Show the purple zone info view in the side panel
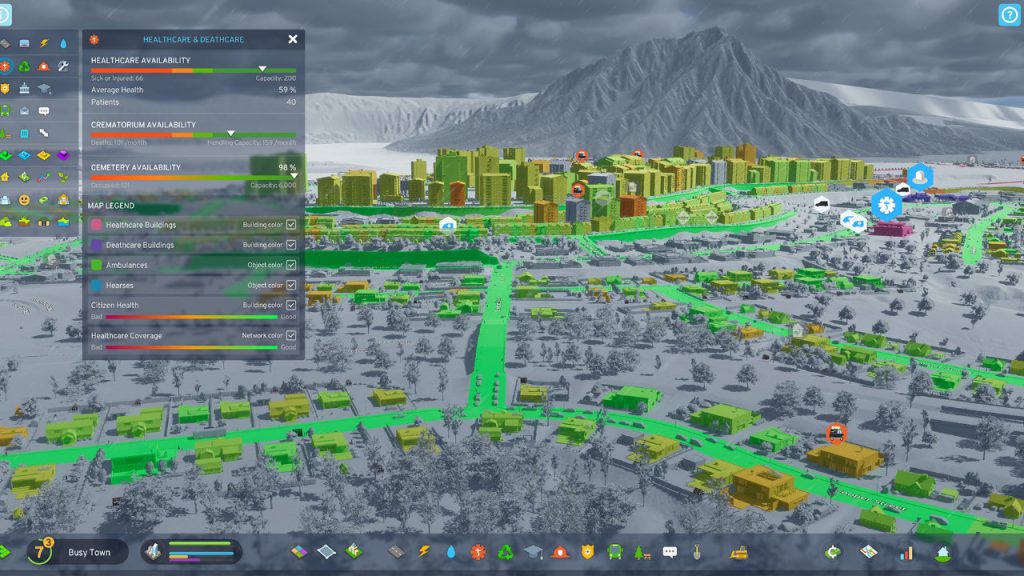 click(x=63, y=155)
